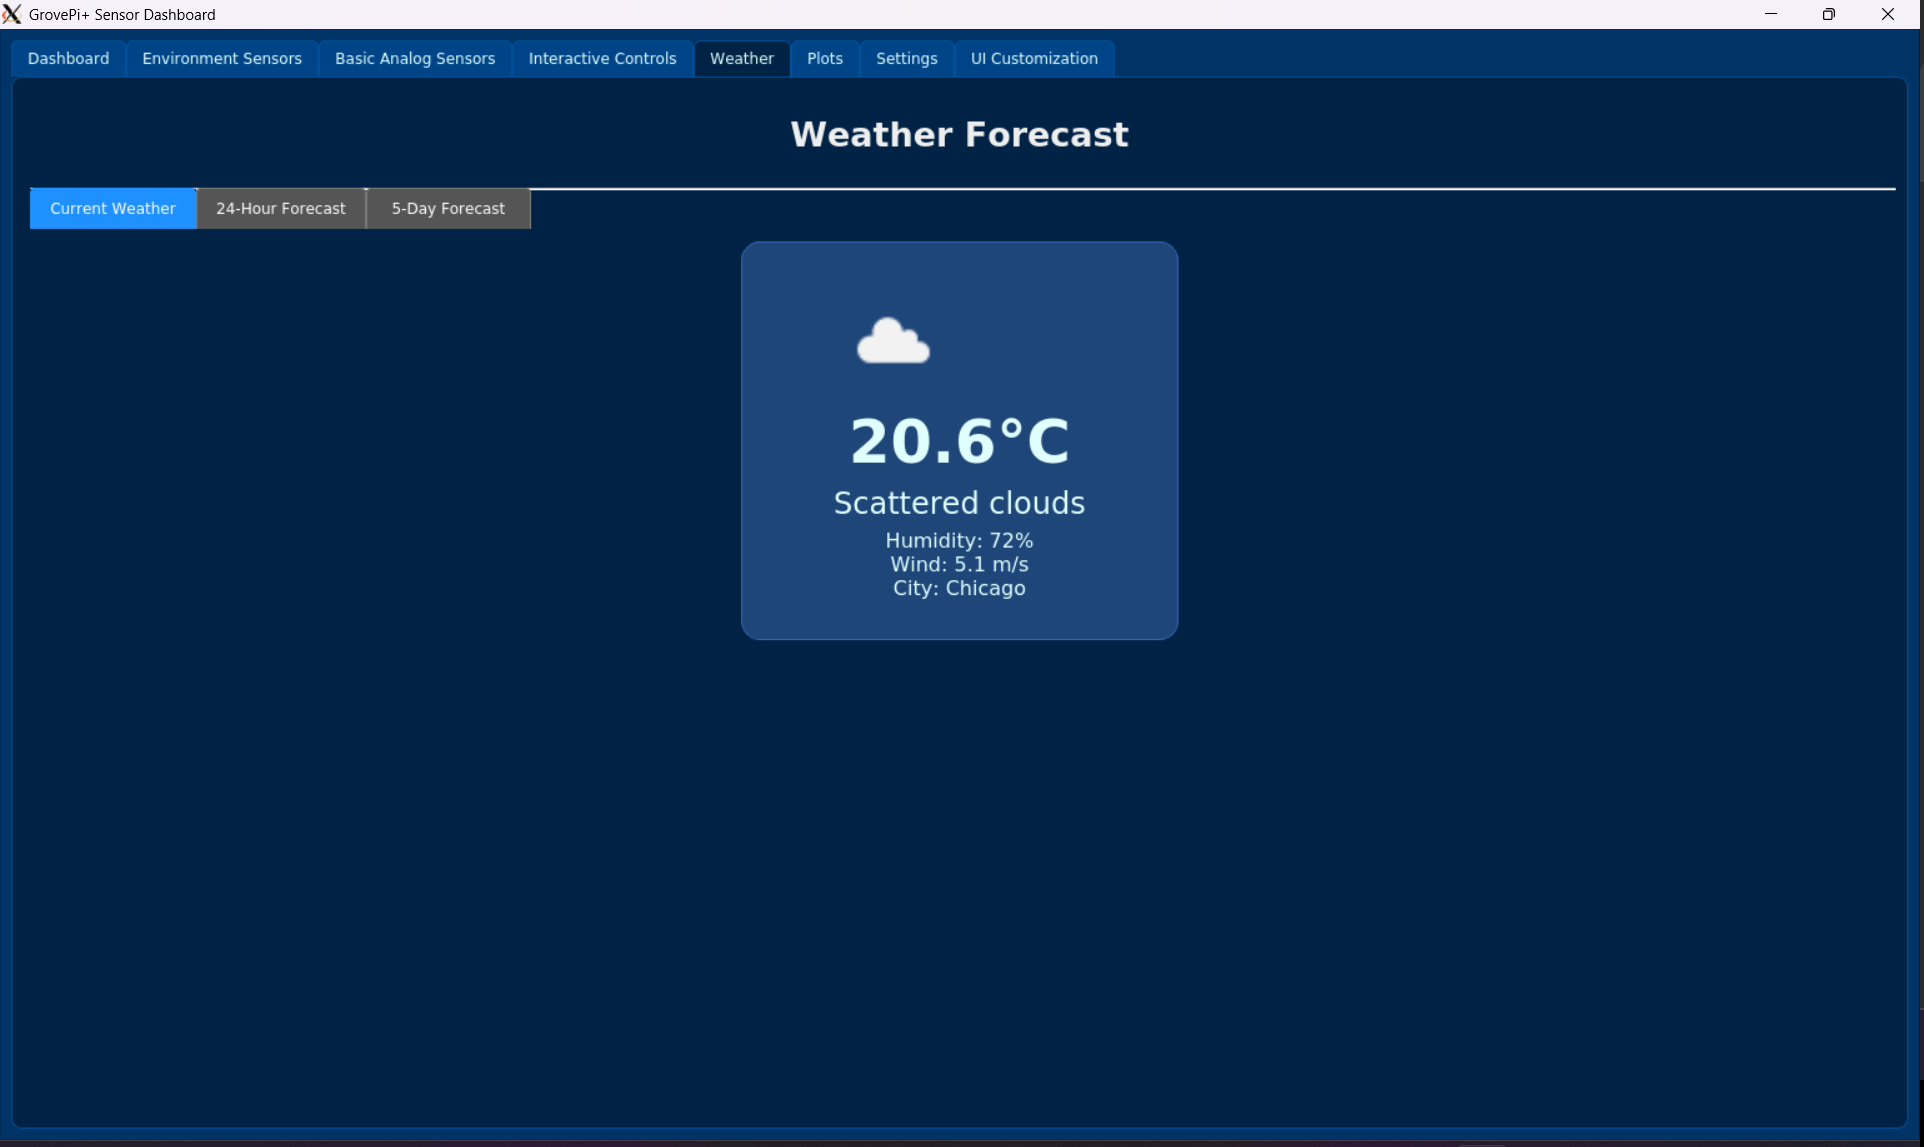Click the 20.6°C temperature reading
This screenshot has width=1924, height=1147.
pos(959,441)
